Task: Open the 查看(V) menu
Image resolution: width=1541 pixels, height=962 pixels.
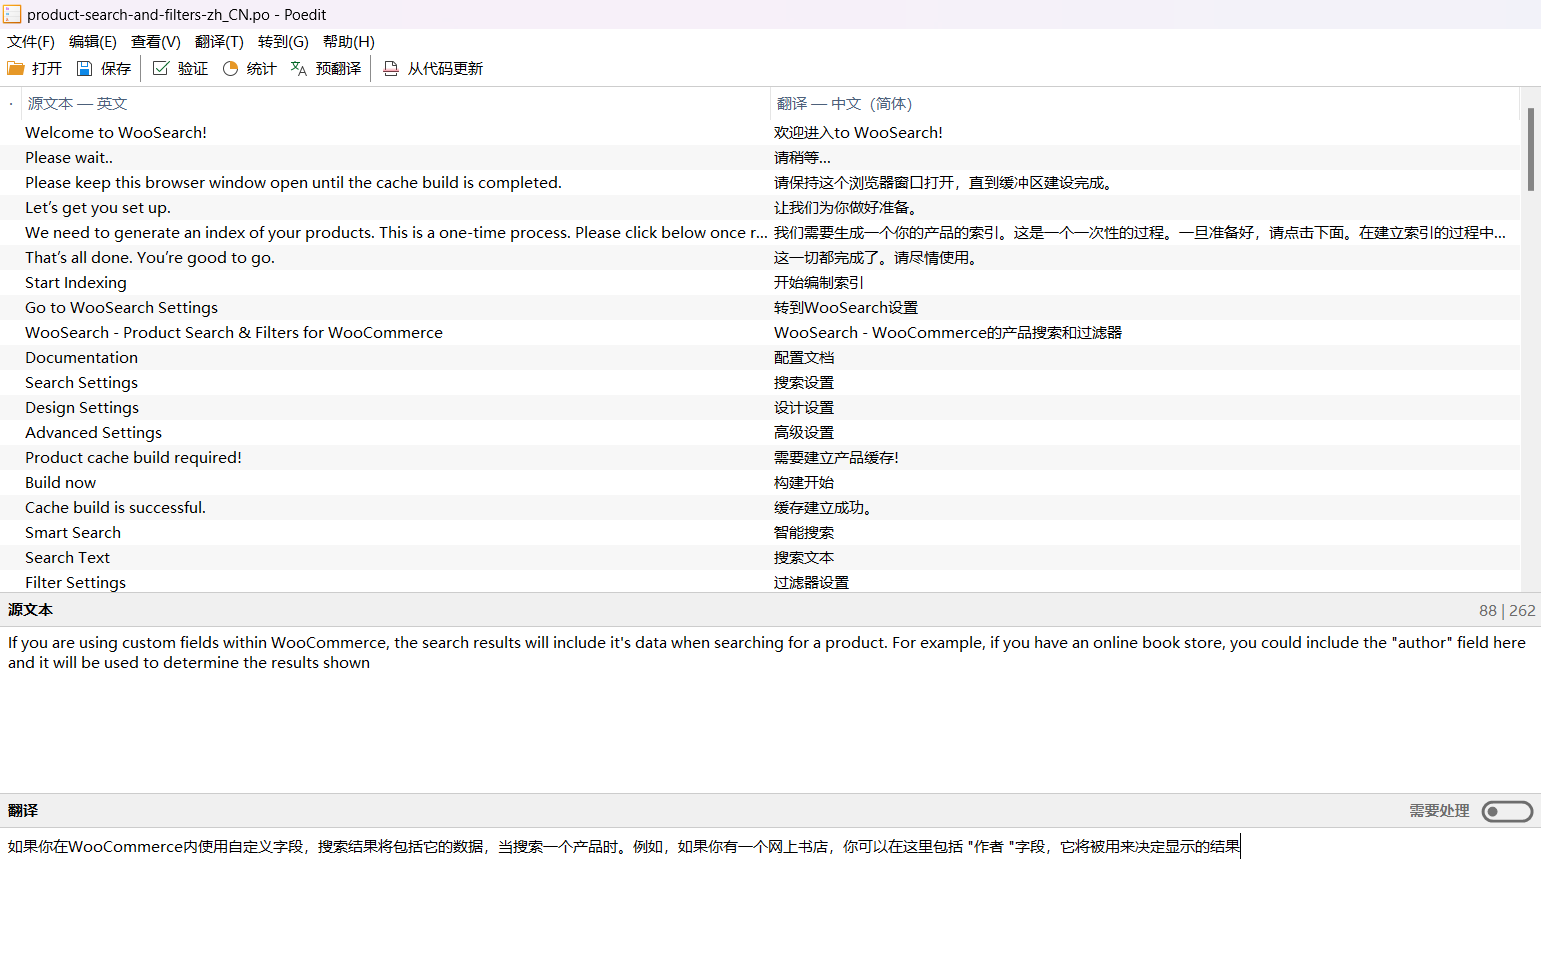Action: pos(156,41)
